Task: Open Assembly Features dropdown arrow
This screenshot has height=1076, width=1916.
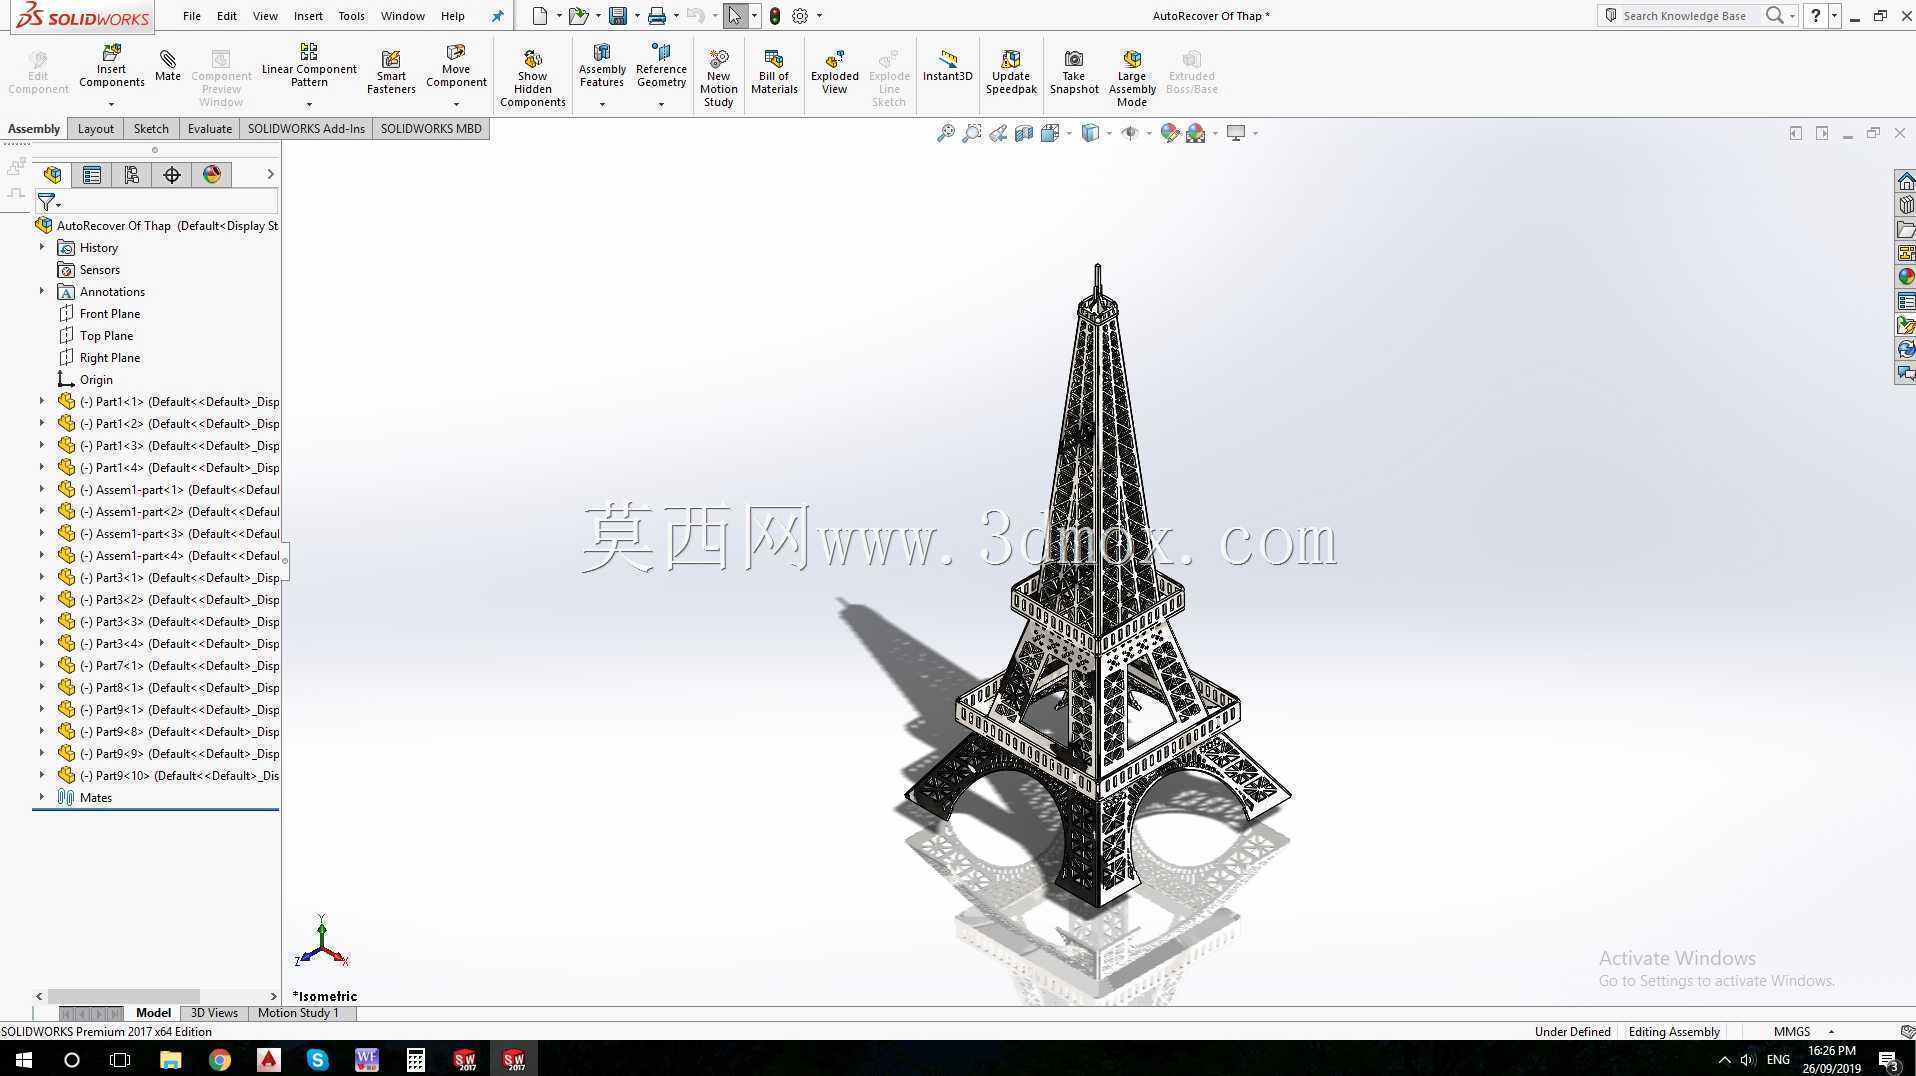Action: [602, 104]
